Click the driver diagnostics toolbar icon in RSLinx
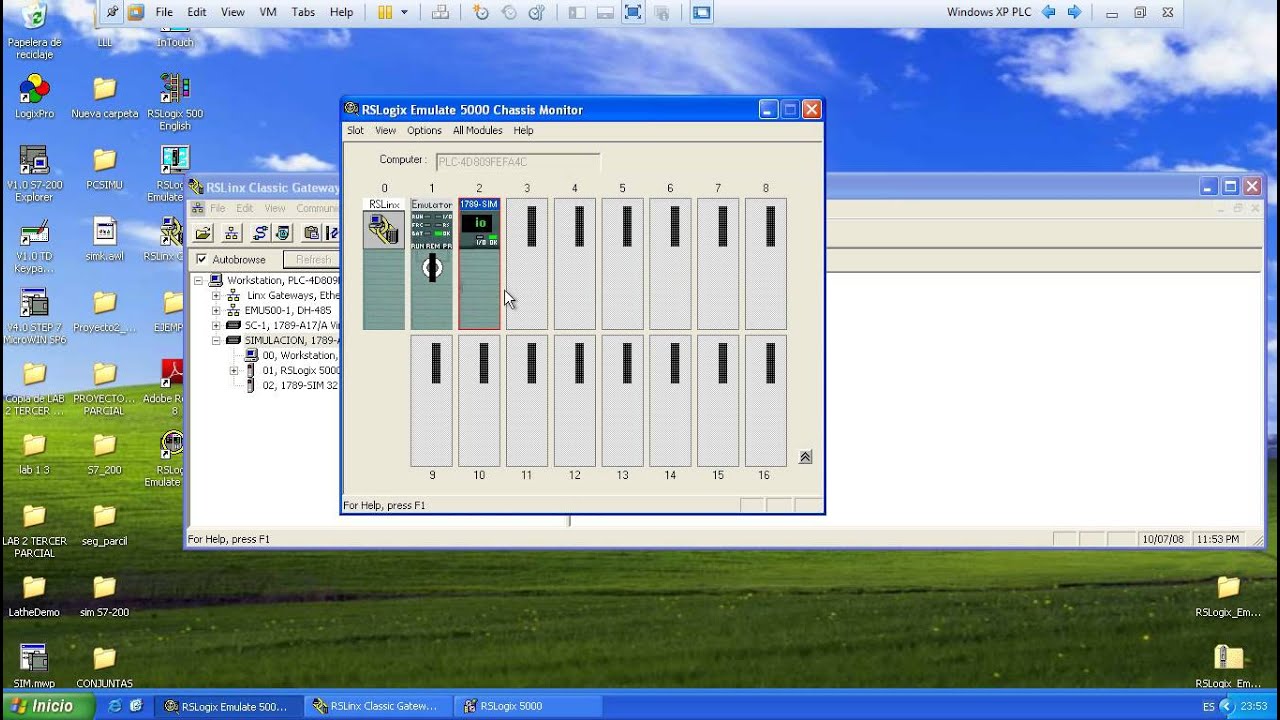The height and width of the screenshot is (720, 1280). [x=283, y=233]
